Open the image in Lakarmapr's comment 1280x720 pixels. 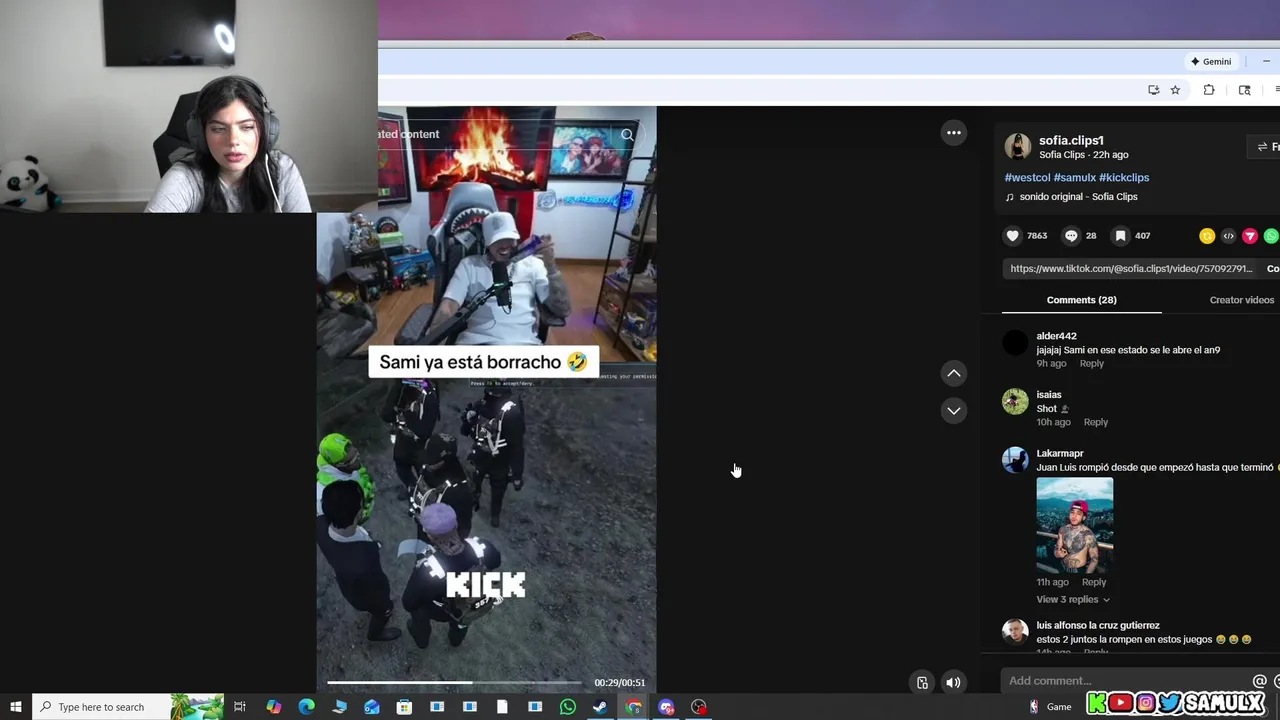coord(1074,525)
